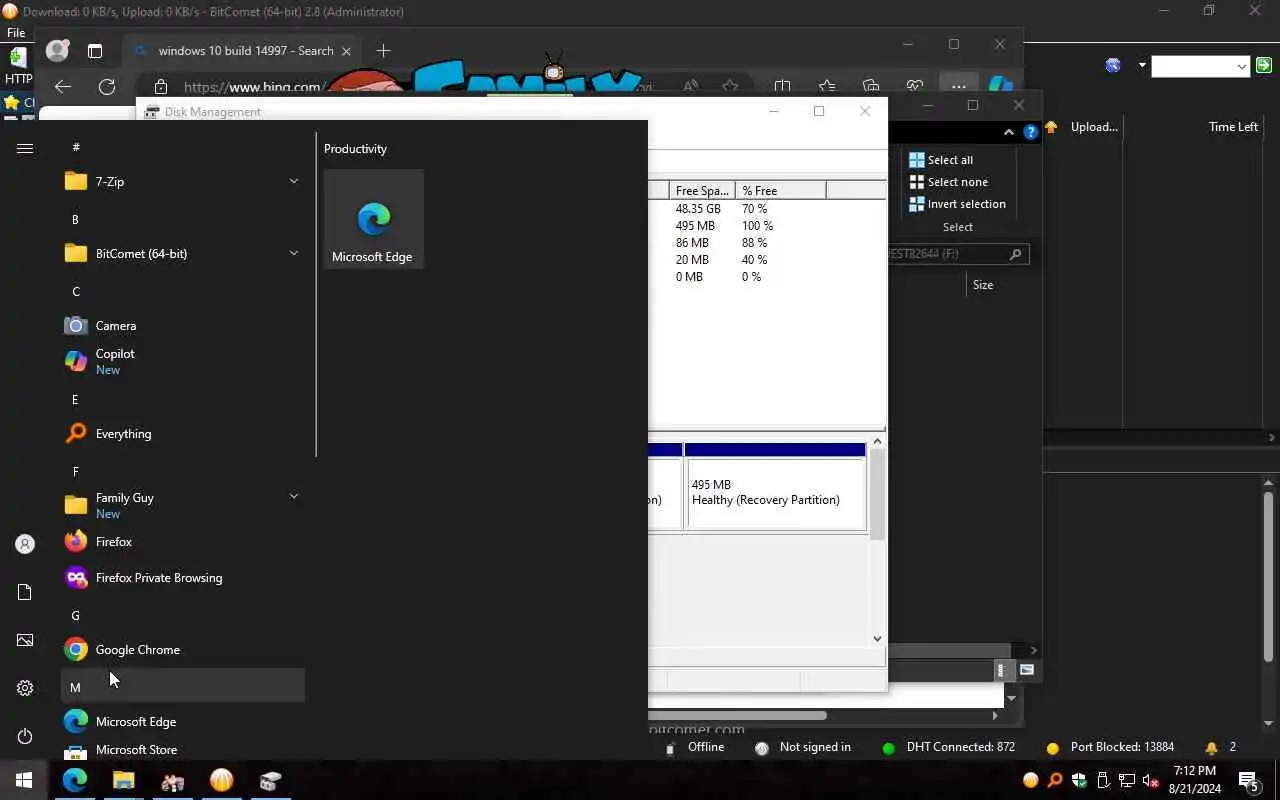The height and width of the screenshot is (800, 1280).
Task: Open Documents from the Start sidebar
Action: point(25,592)
